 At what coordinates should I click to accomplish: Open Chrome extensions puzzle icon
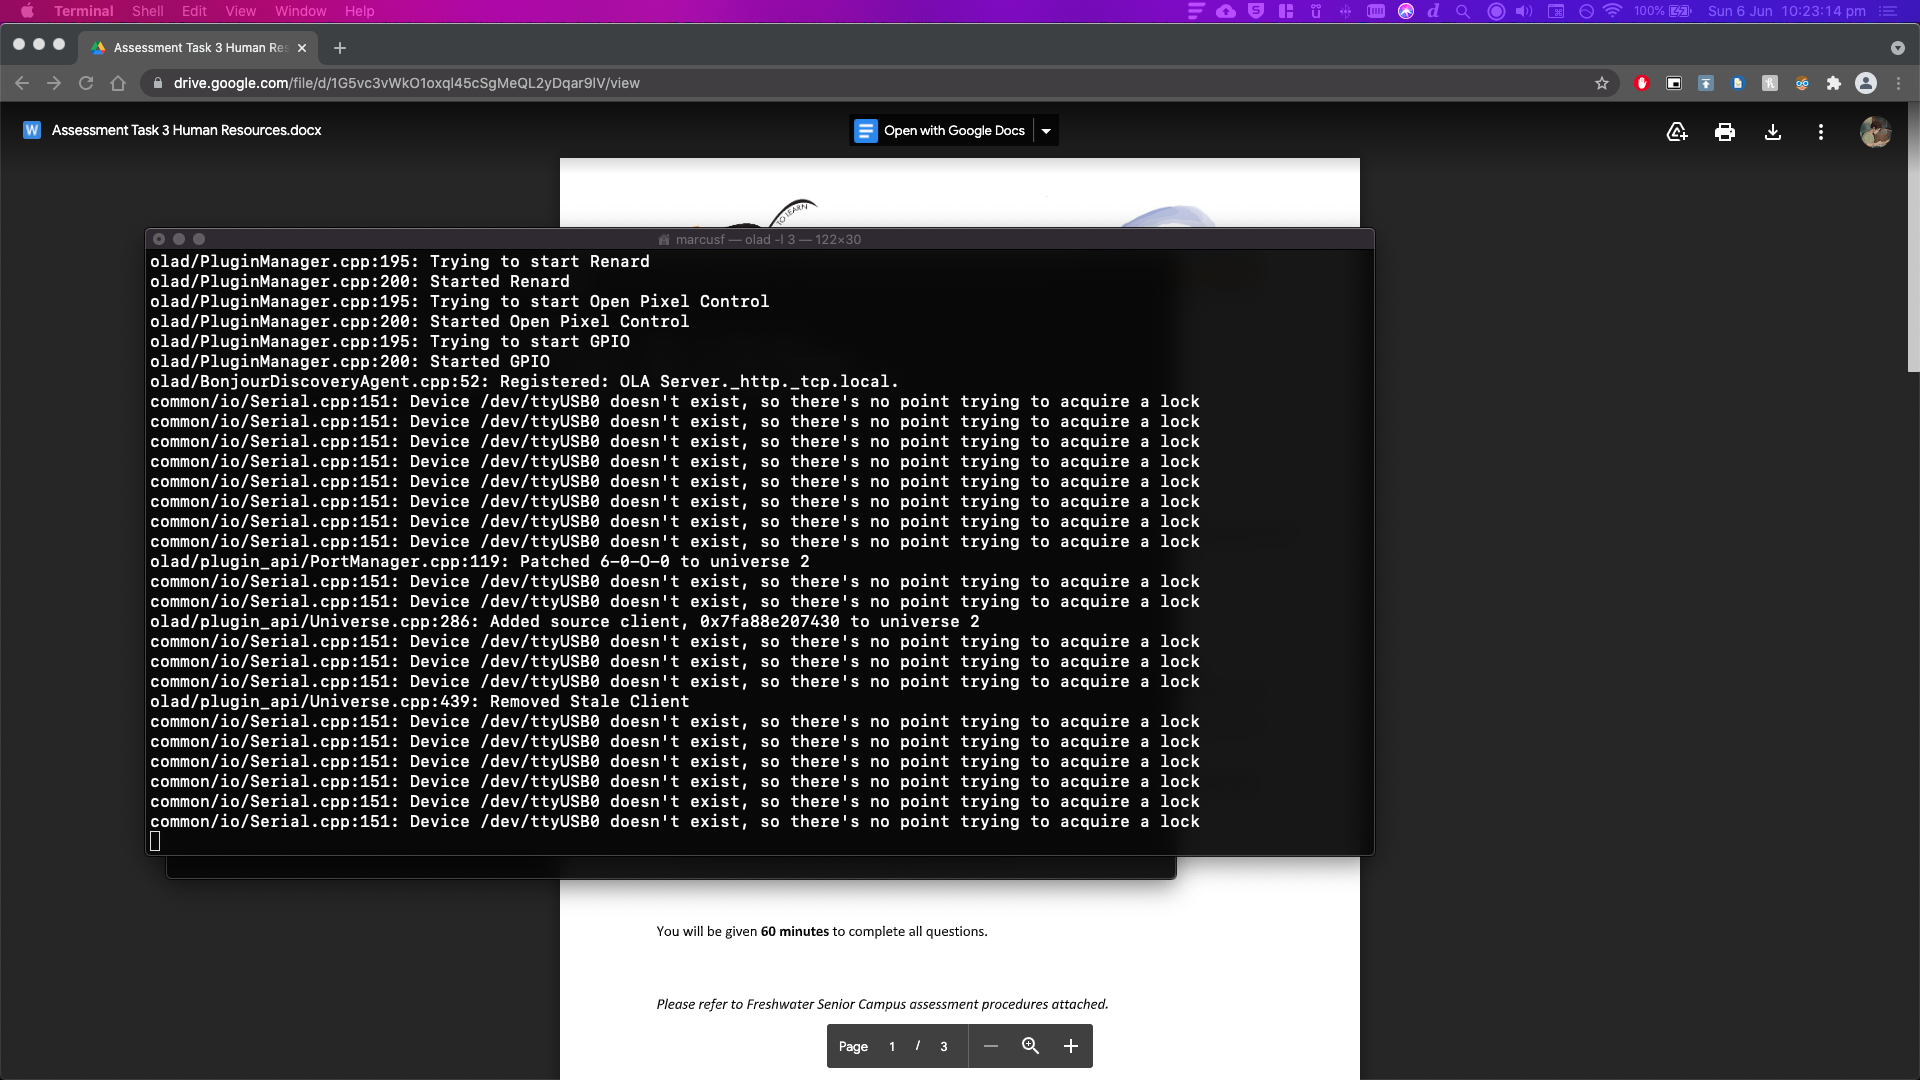coord(1834,83)
